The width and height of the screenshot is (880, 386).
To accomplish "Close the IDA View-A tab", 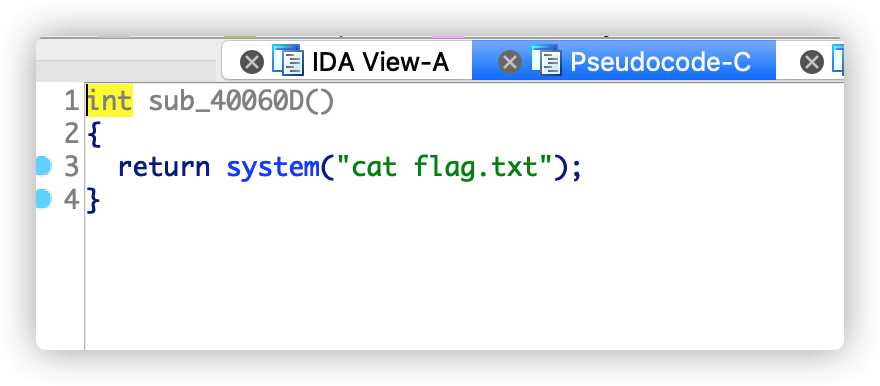I will point(251,62).
